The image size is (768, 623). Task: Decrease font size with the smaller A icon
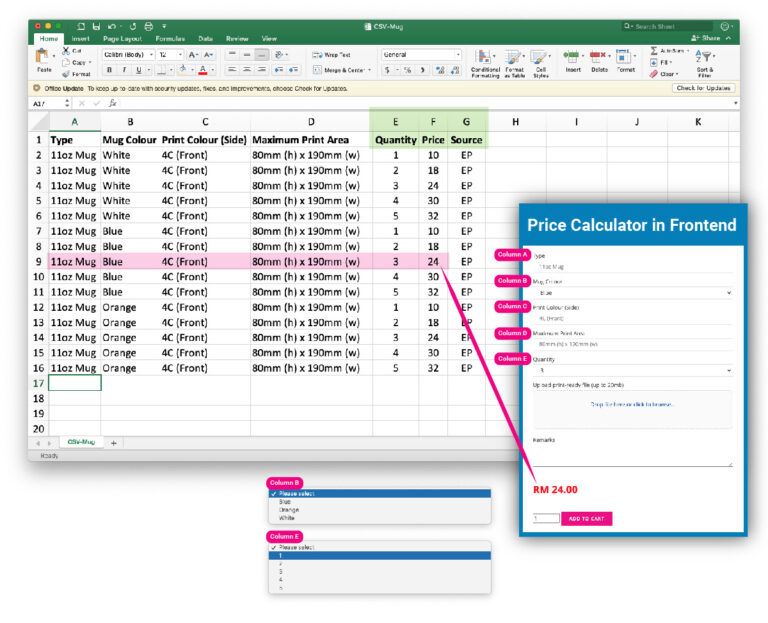click(208, 55)
